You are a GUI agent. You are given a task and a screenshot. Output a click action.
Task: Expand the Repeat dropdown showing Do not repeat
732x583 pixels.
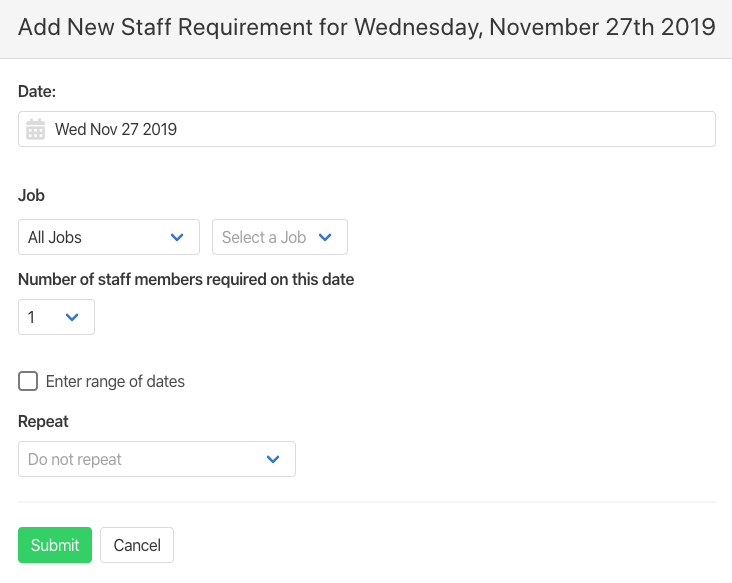pos(156,459)
